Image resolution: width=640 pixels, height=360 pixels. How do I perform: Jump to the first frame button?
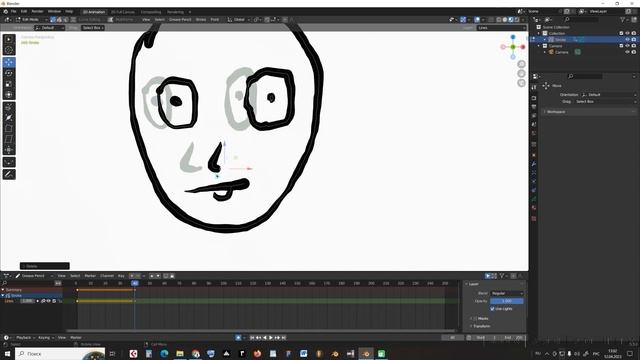pos(252,338)
